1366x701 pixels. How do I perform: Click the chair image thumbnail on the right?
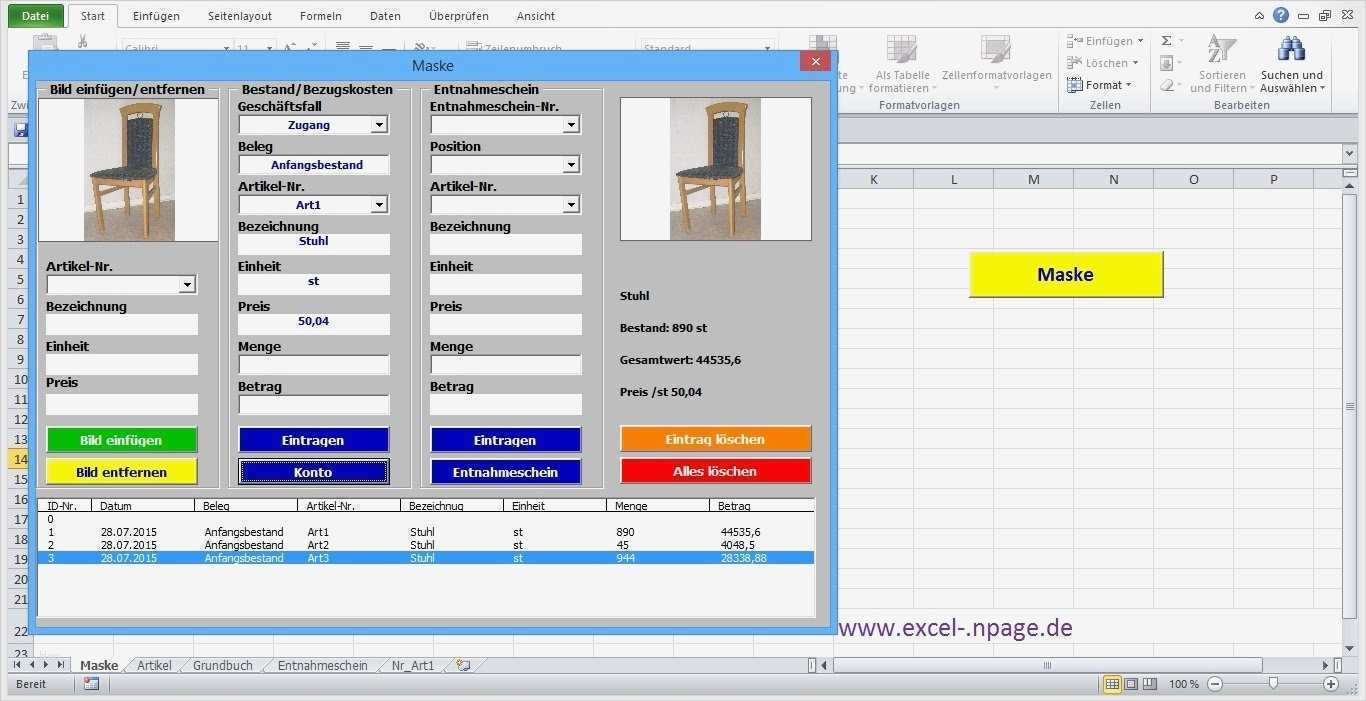pos(715,168)
